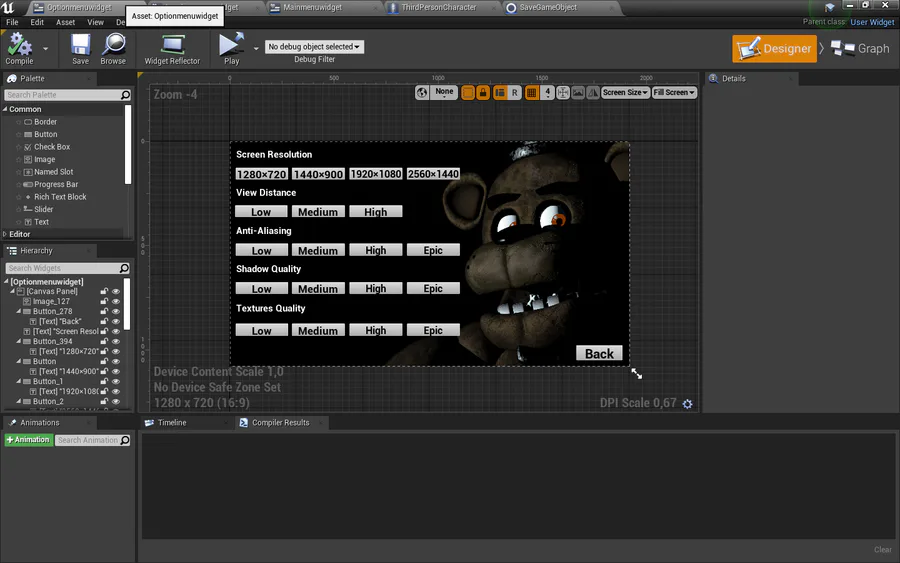This screenshot has height=563, width=900.
Task: Switch to SaveGameObject tab
Action: (x=548, y=7)
